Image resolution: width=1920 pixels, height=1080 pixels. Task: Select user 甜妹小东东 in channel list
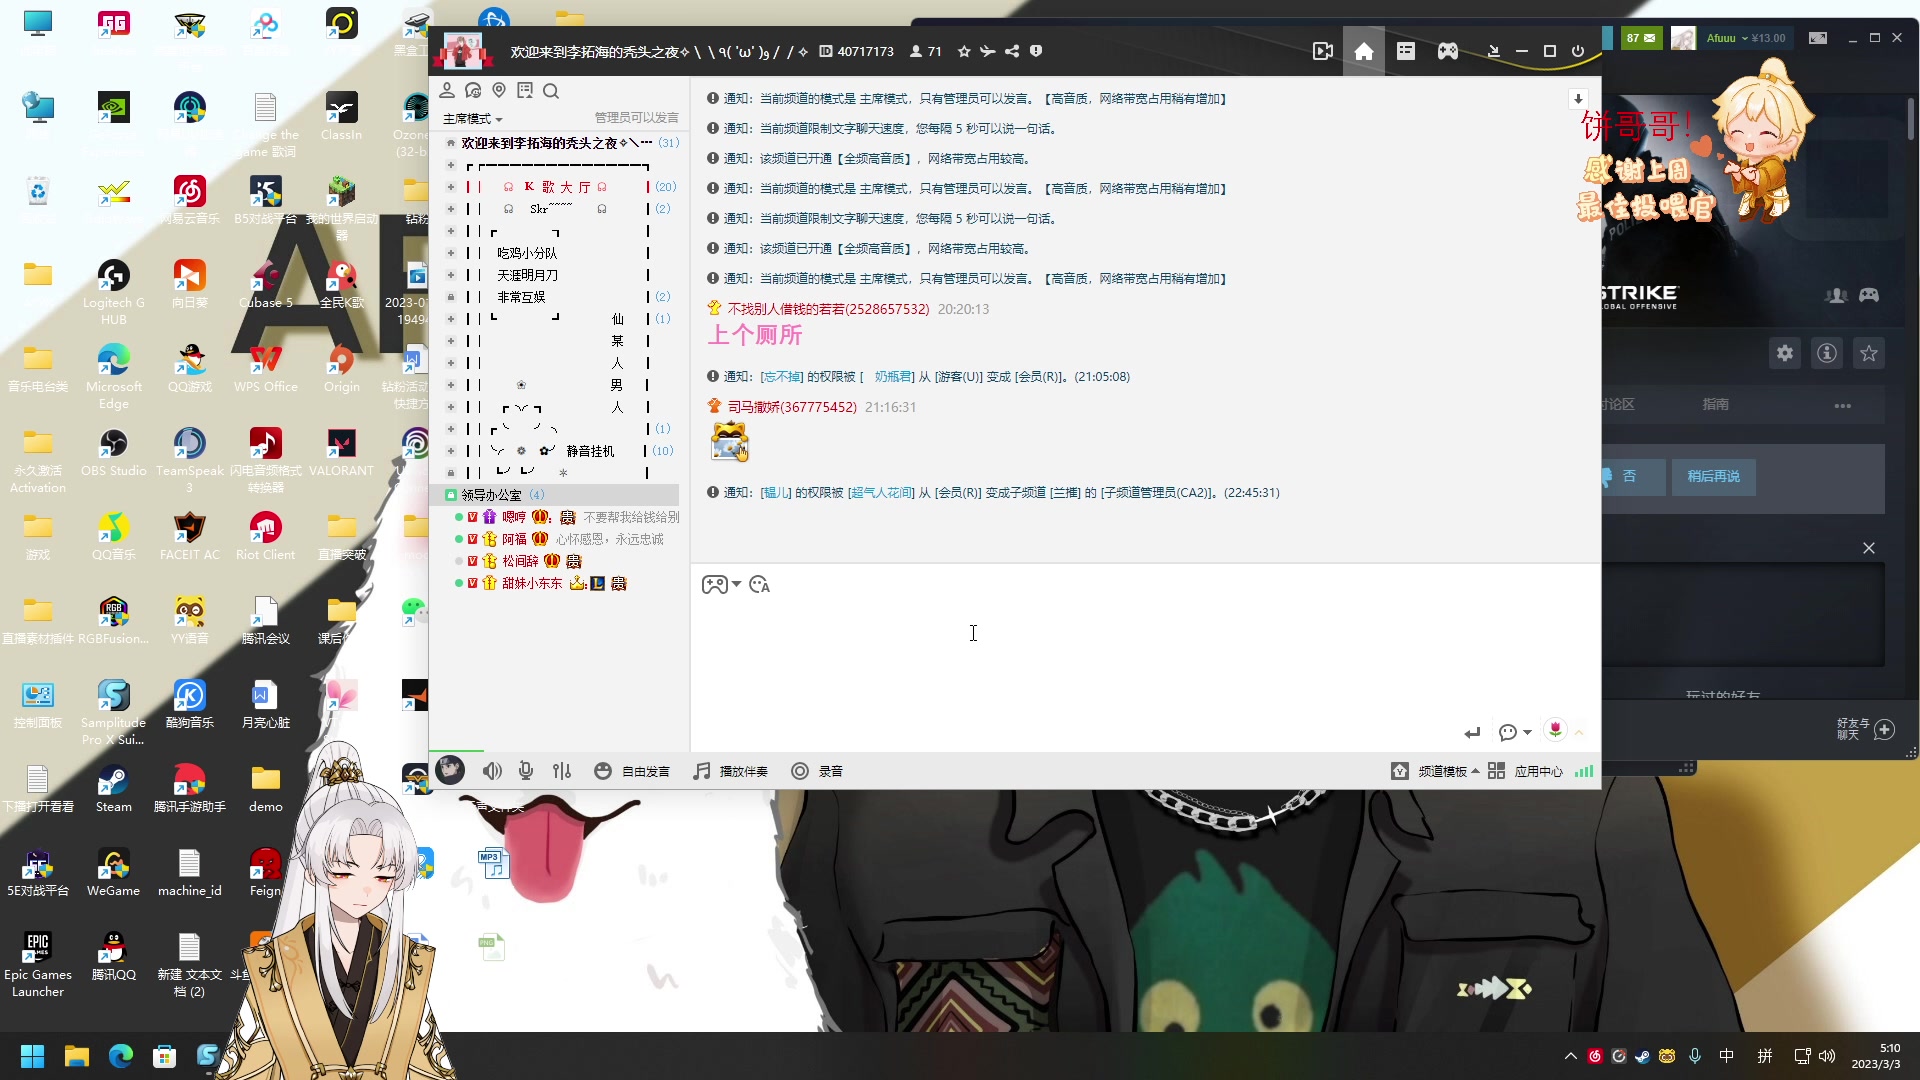(532, 583)
